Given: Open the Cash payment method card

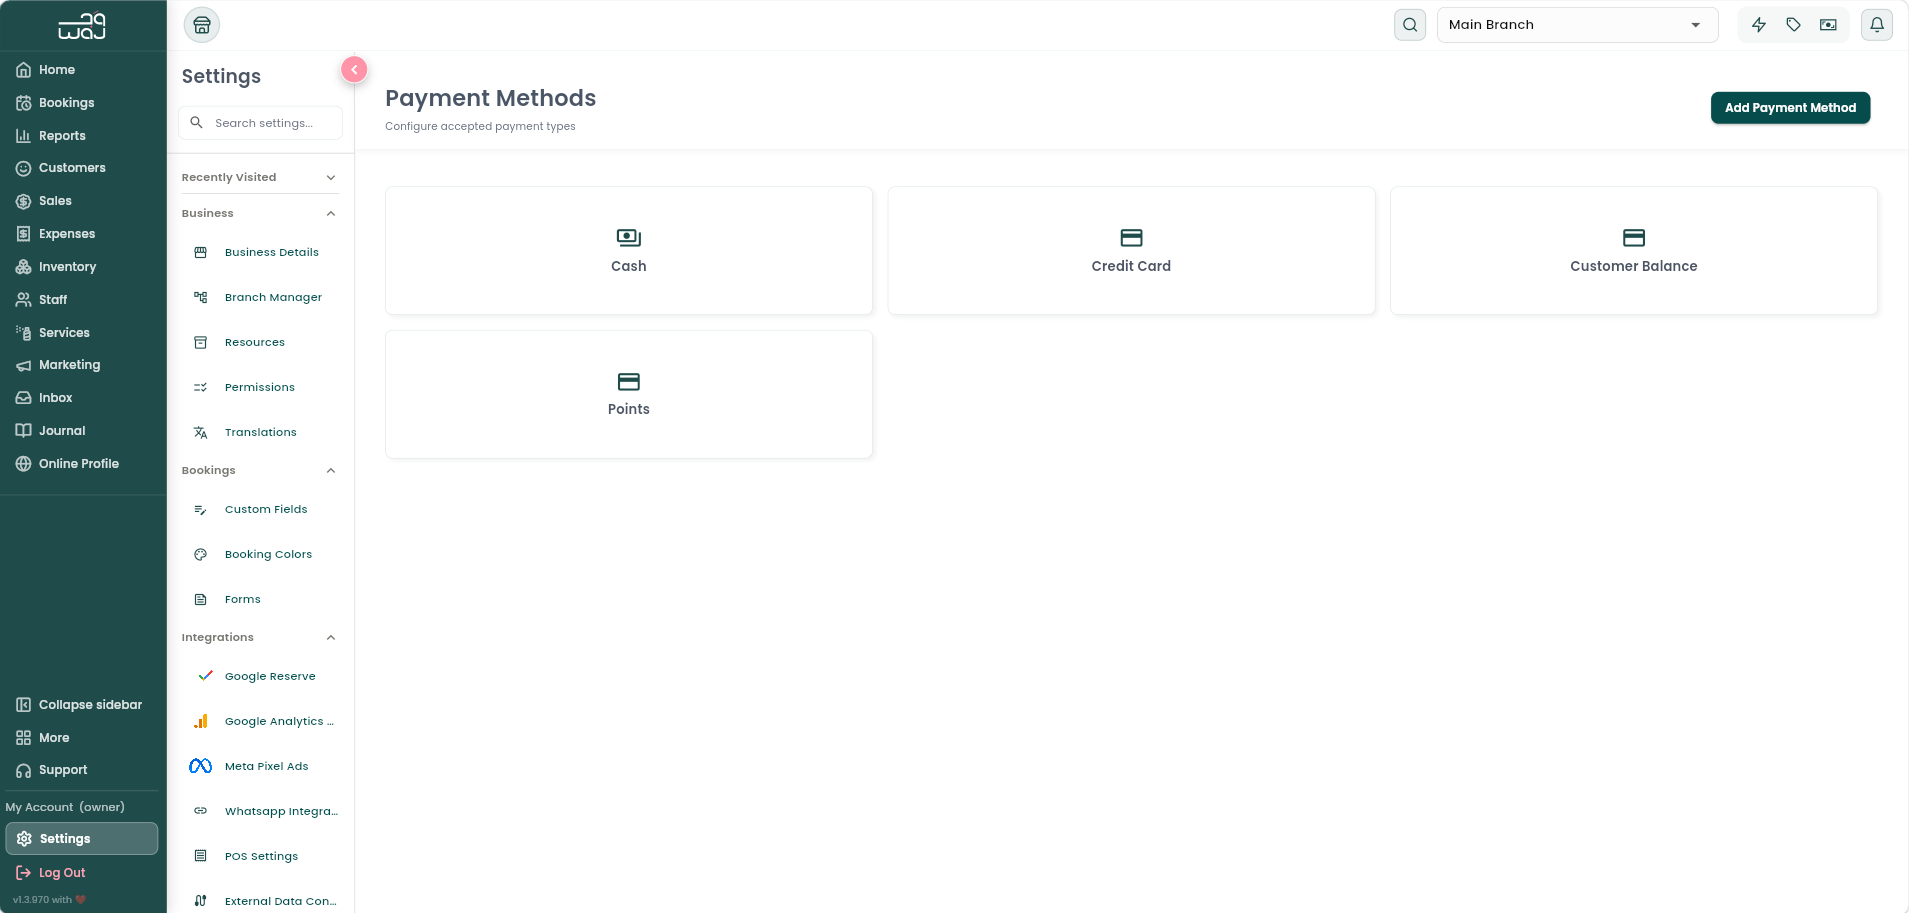Looking at the screenshot, I should pos(629,251).
